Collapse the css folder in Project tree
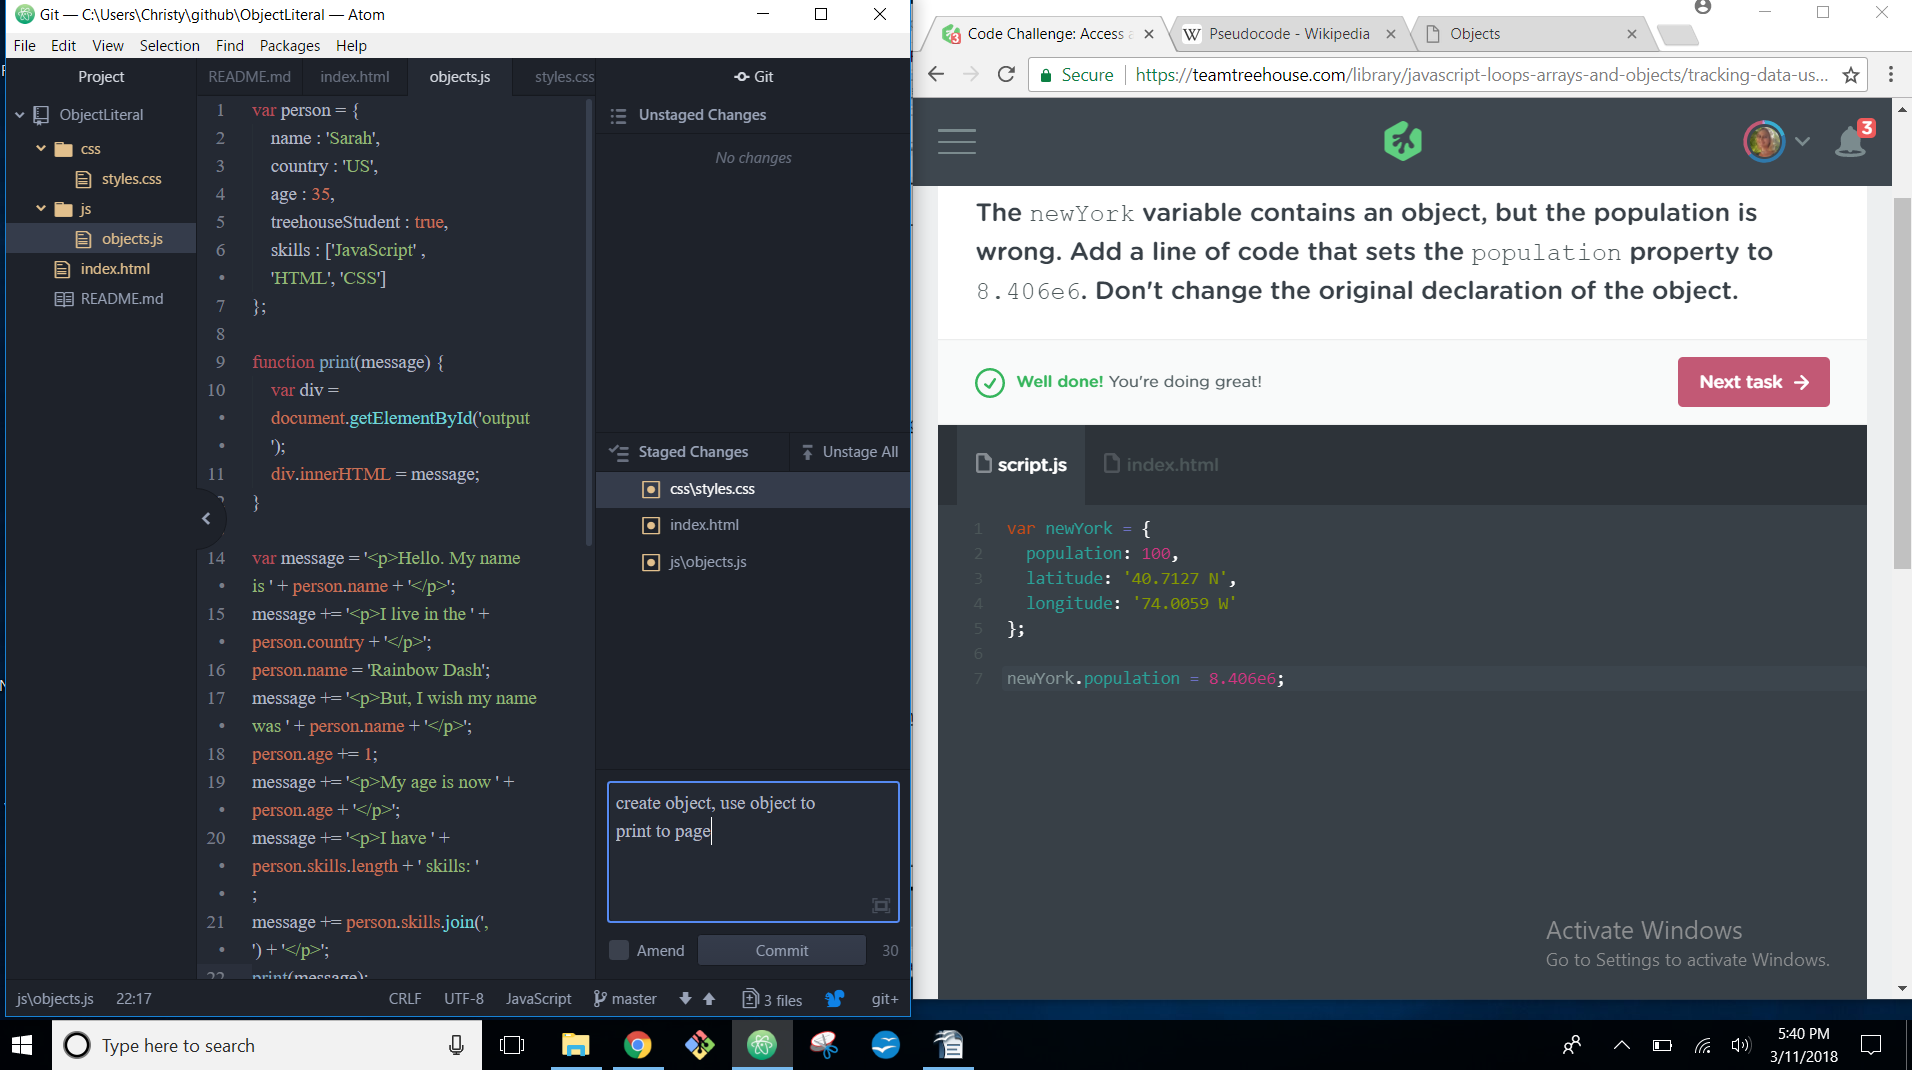 tap(41, 149)
